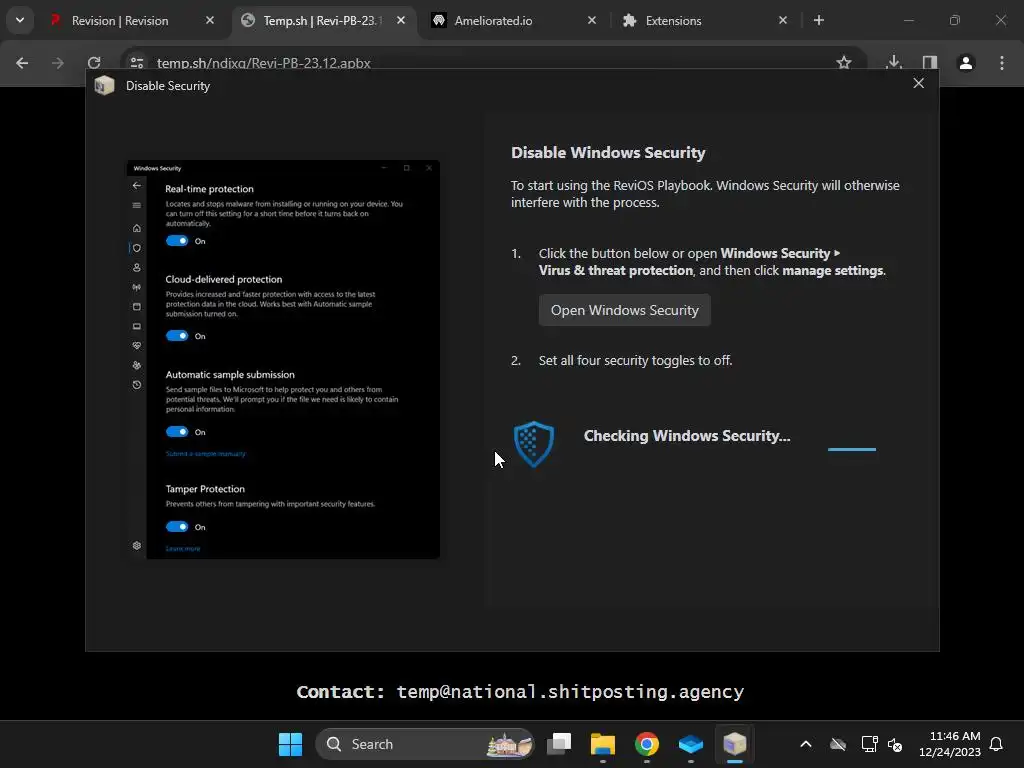Image resolution: width=1024 pixels, height=768 pixels.
Task: Open the Chrome downloads icon
Action: pyautogui.click(x=894, y=63)
